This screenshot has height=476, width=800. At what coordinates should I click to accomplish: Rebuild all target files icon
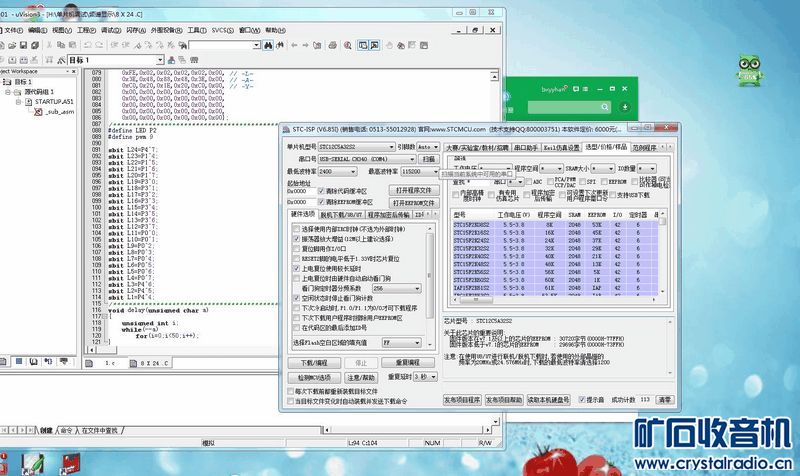pyautogui.click(x=24, y=60)
